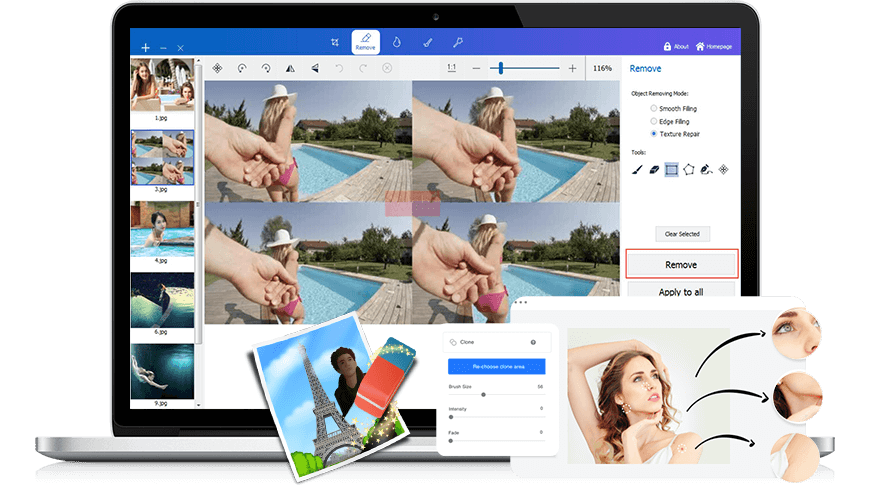Click the move/pan arrows icon in toolbar
Image resolution: width=870 pixels, height=485 pixels.
pos(218,68)
